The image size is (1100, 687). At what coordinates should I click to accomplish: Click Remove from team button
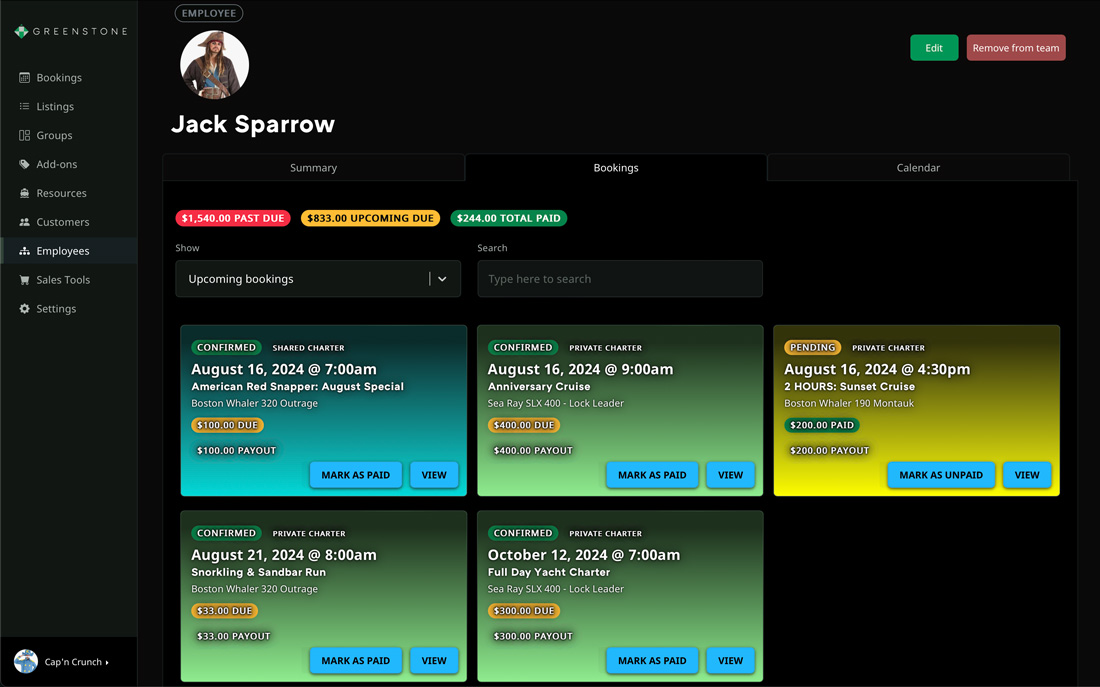[x=1015, y=48]
